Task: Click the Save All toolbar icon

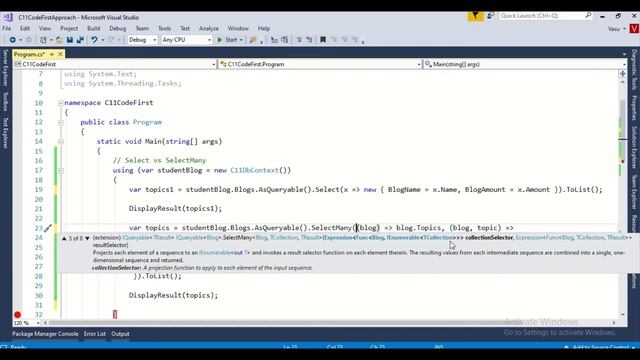Action: pyautogui.click(x=80, y=40)
